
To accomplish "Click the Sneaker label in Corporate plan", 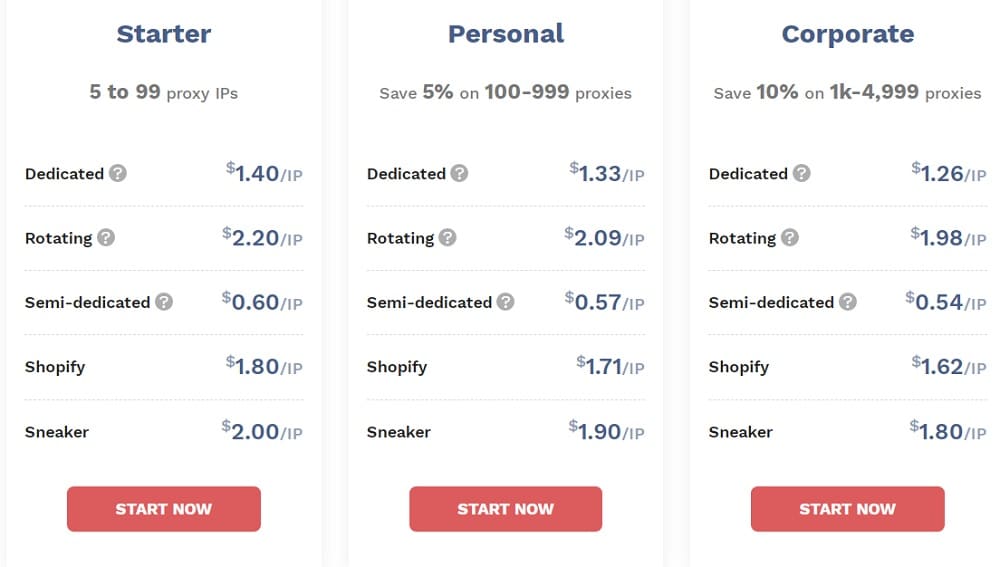I will (x=740, y=432).
